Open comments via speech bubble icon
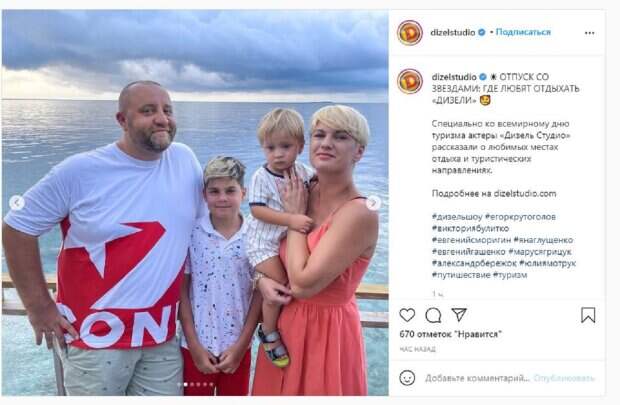 coord(433,315)
